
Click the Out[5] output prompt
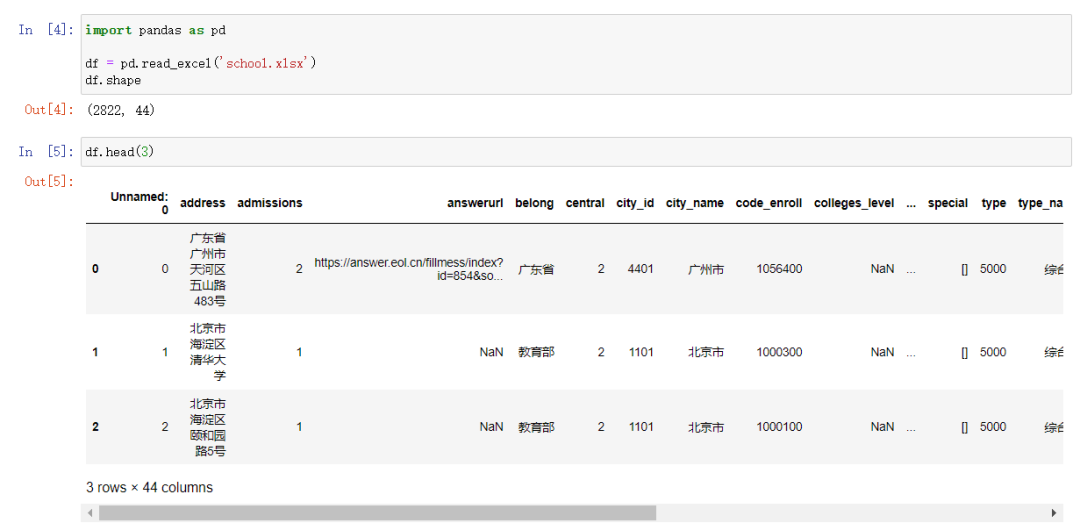(49, 181)
